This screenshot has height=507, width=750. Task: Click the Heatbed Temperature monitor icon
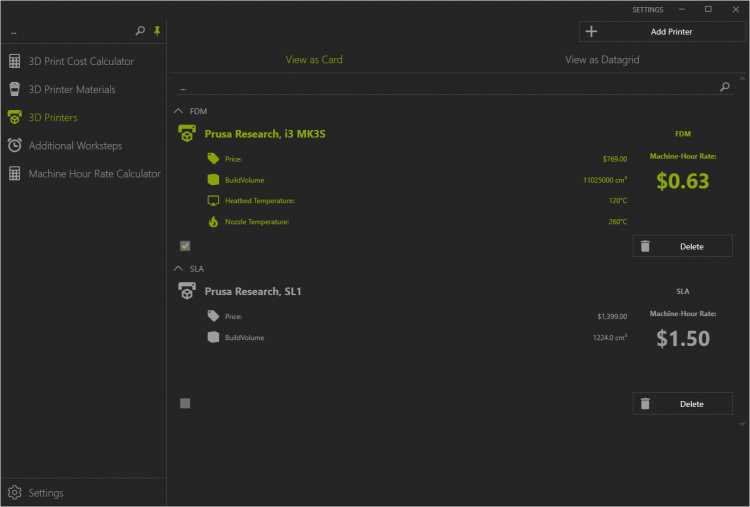(213, 200)
